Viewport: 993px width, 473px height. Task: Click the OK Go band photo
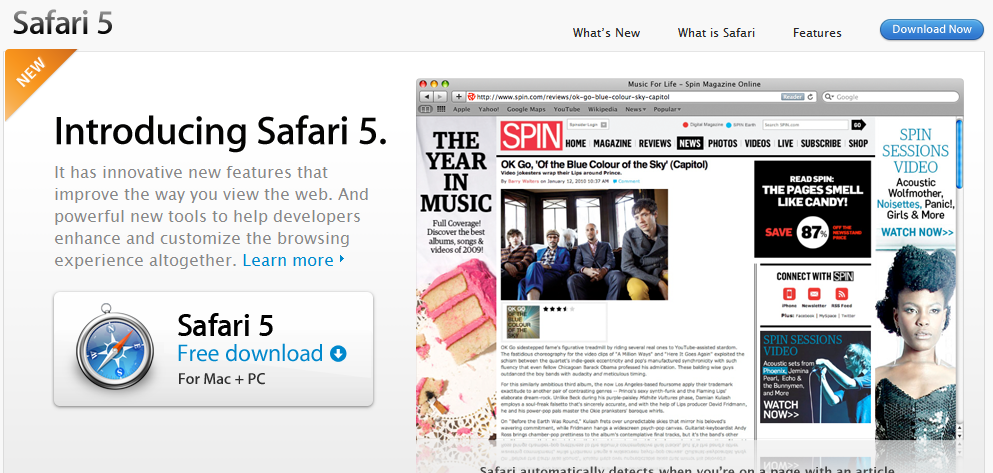pyautogui.click(x=584, y=244)
